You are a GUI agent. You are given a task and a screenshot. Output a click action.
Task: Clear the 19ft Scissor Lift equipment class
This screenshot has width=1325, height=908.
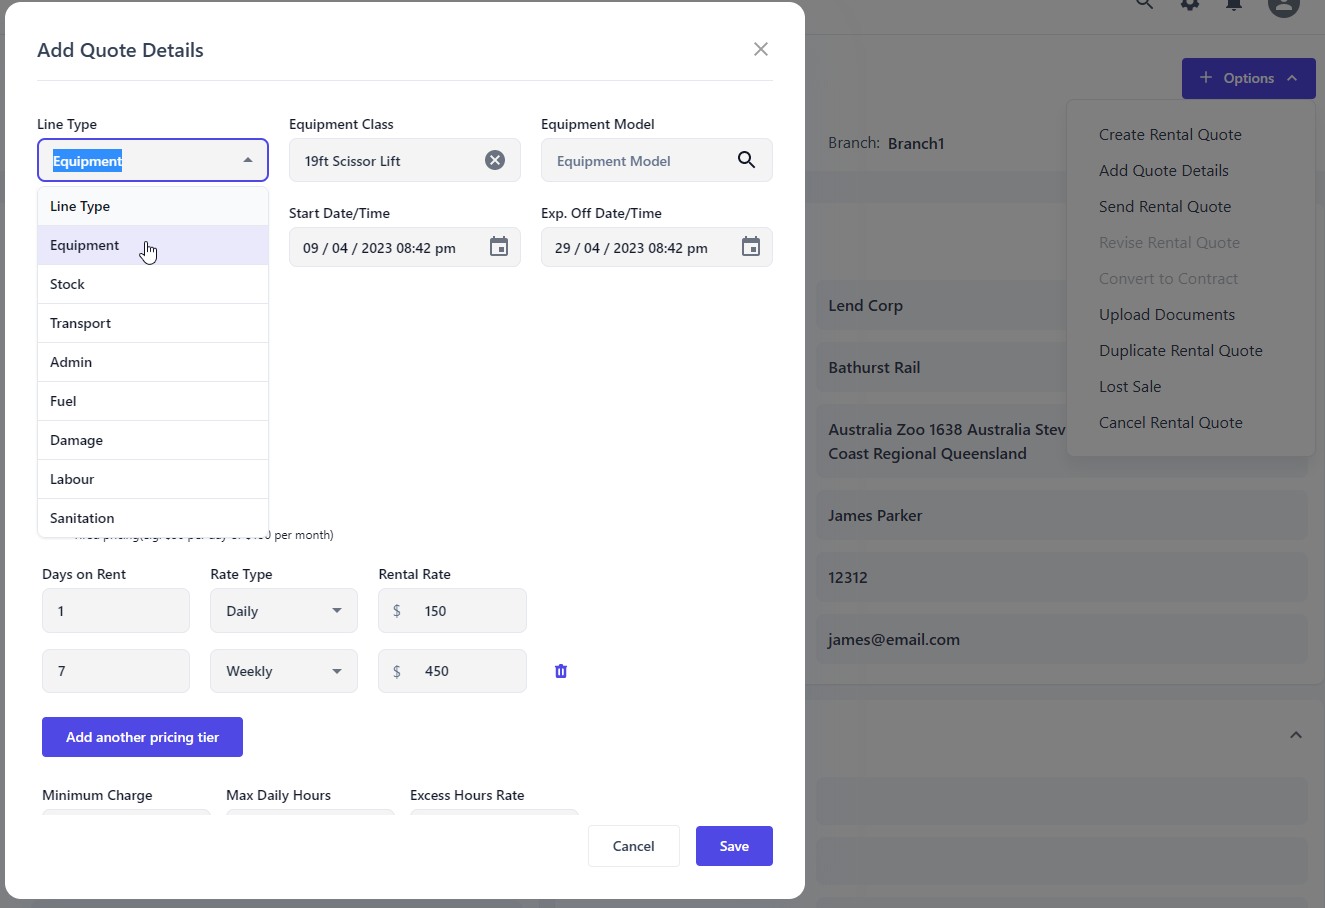click(x=495, y=160)
